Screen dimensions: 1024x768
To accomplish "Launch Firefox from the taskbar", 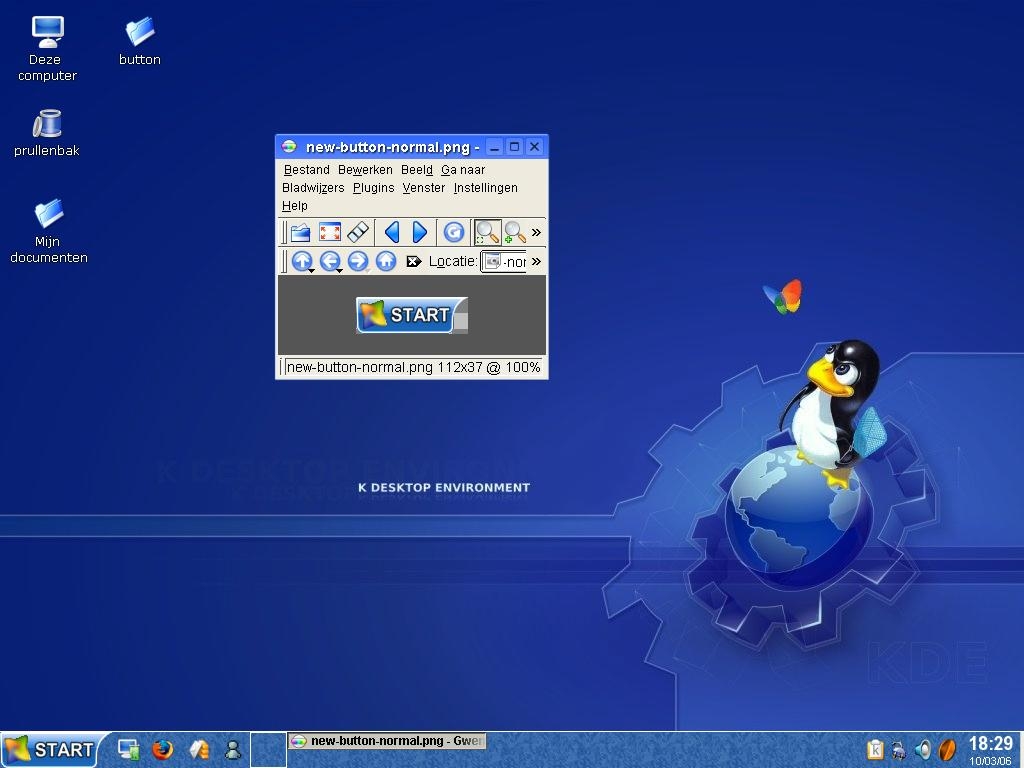I will [x=163, y=749].
